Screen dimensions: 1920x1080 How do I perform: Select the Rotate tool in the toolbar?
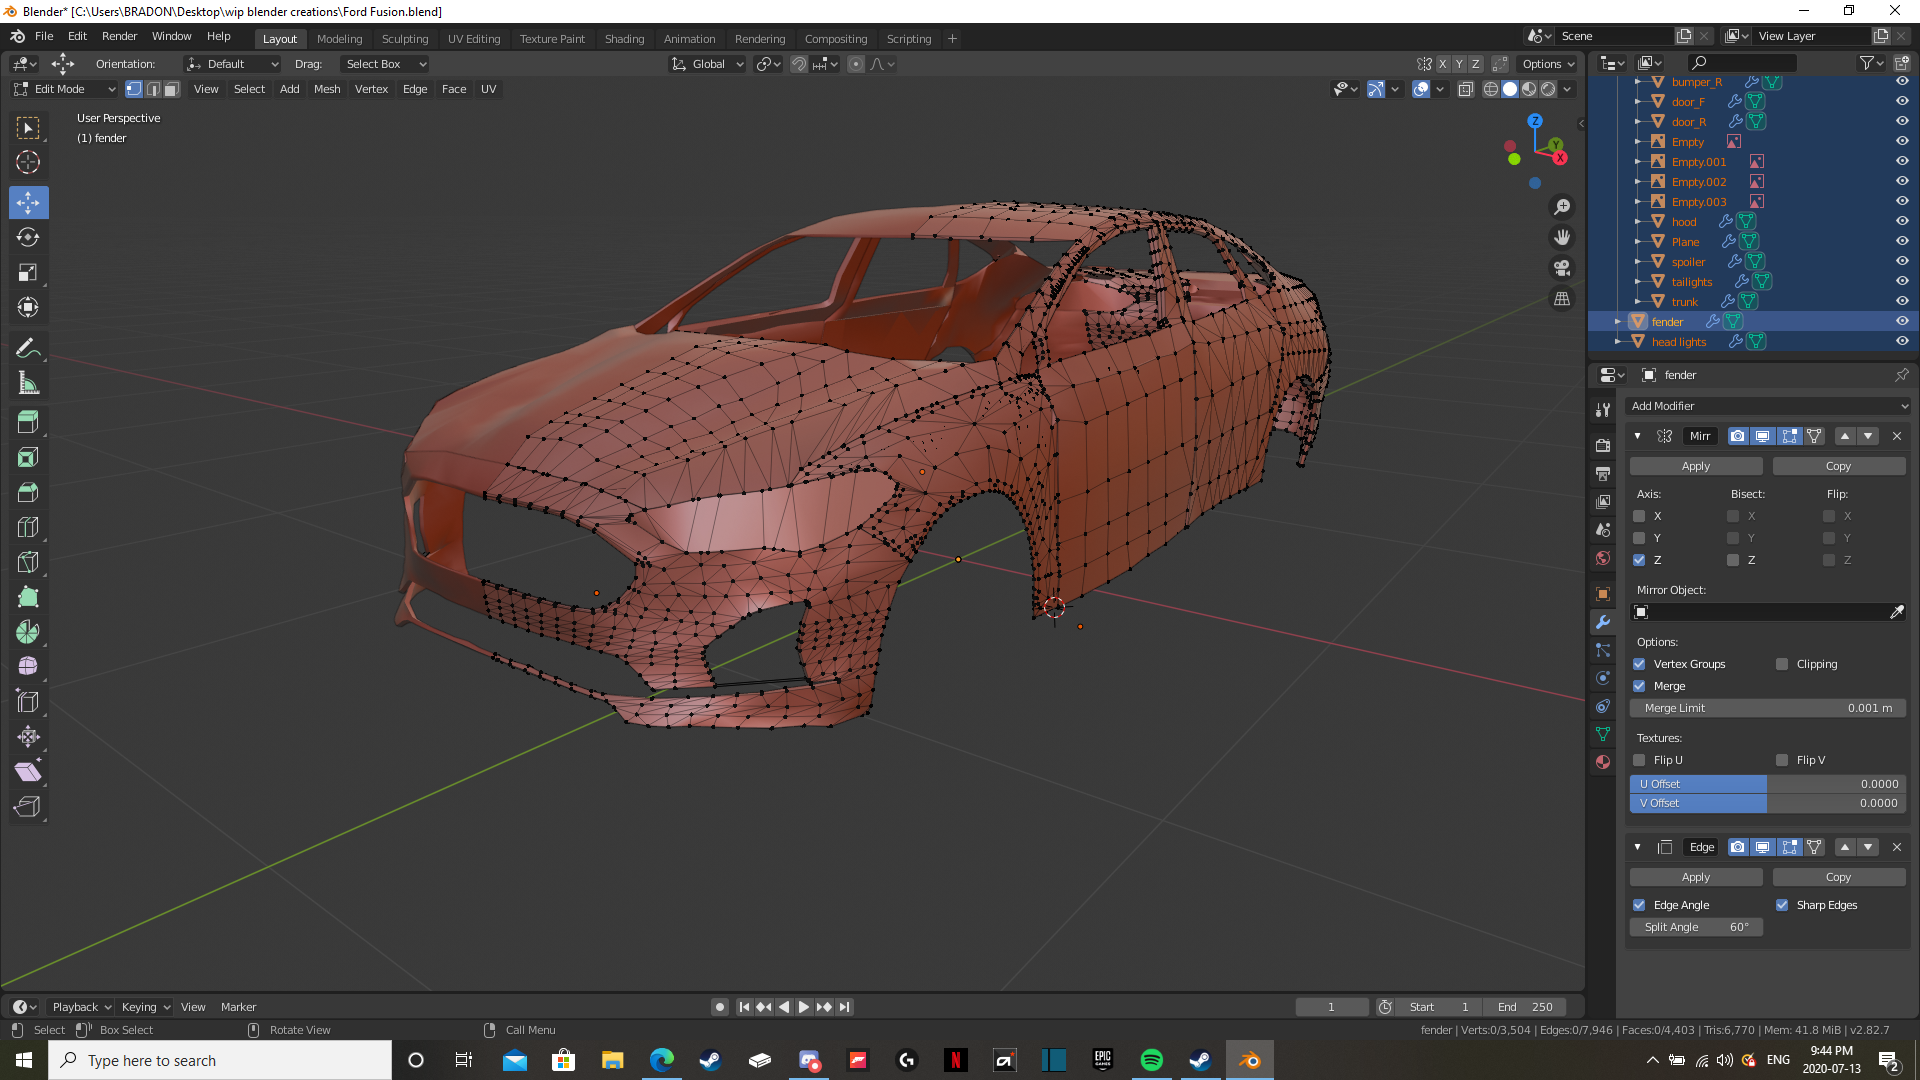tap(28, 237)
